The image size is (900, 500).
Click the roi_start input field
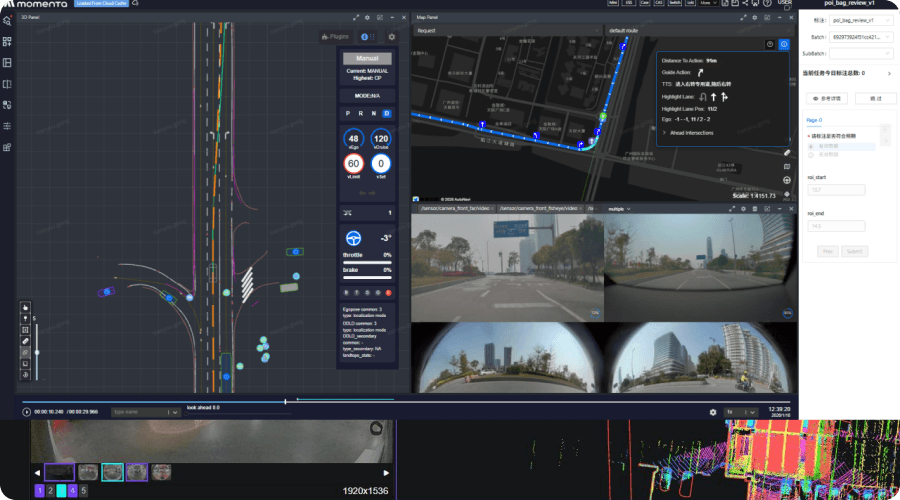tap(836, 190)
